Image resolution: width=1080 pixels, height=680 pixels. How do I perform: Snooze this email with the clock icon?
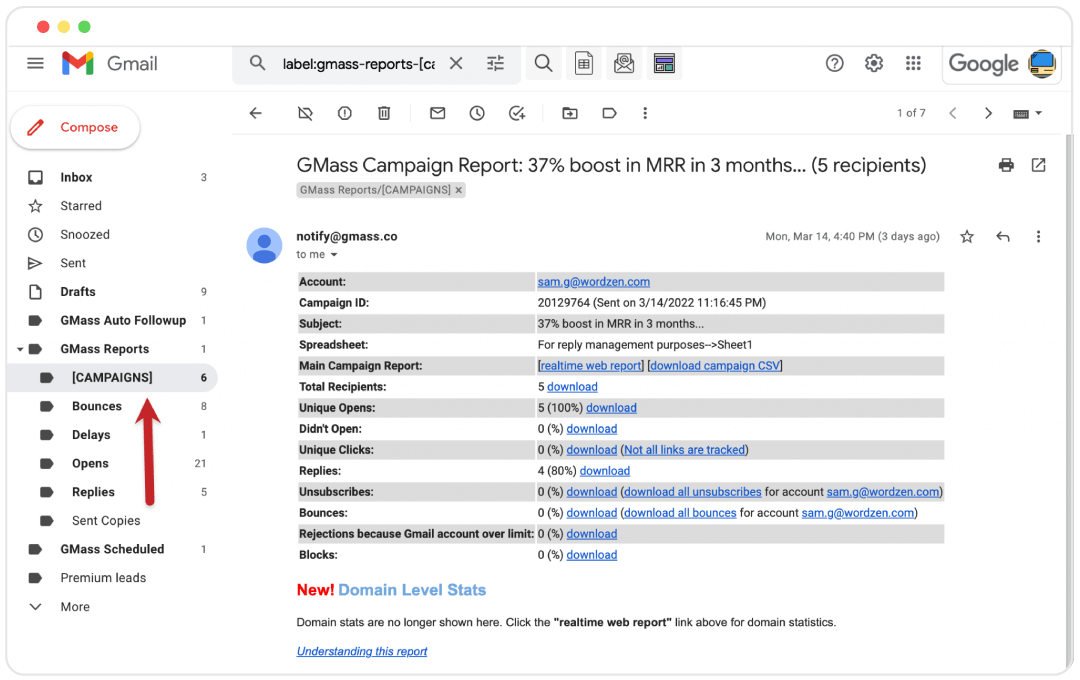click(476, 113)
